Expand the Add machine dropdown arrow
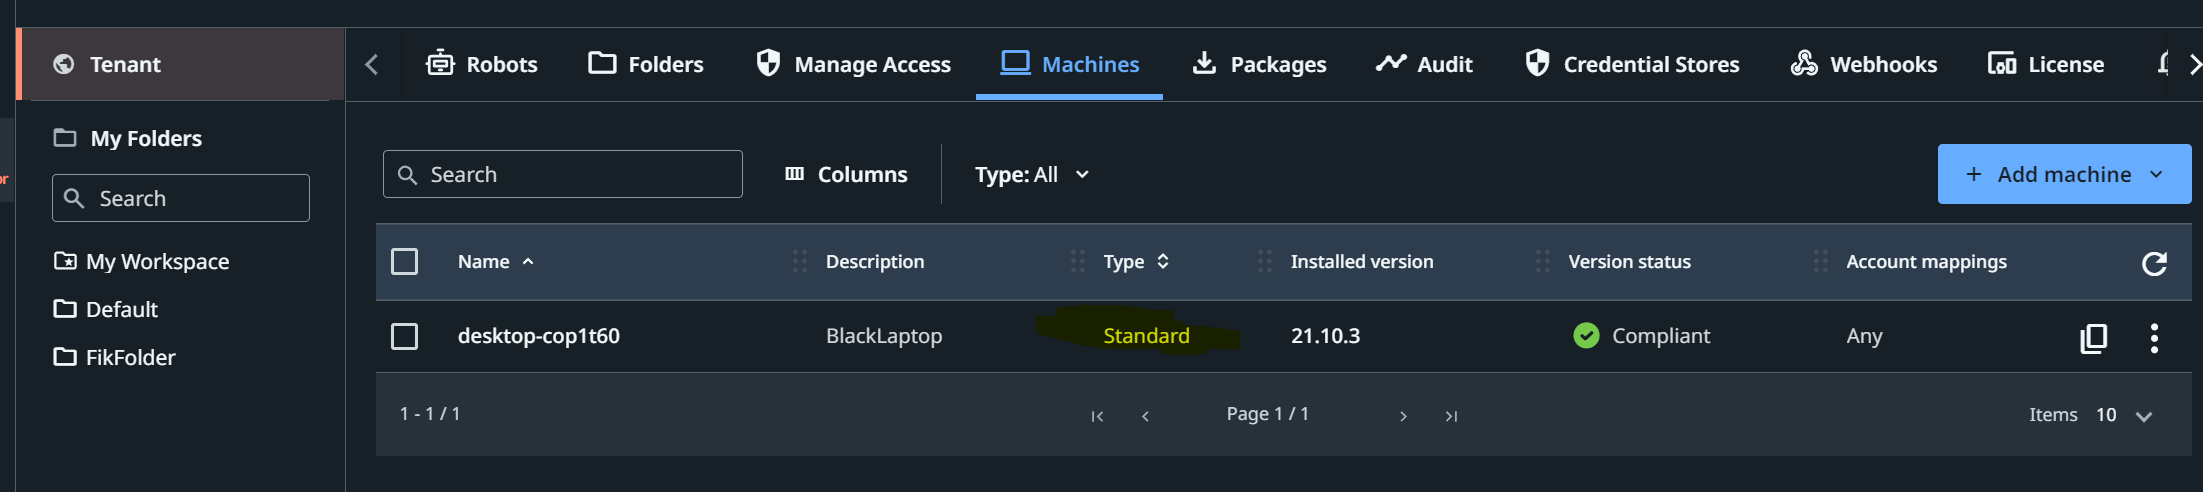The width and height of the screenshot is (2203, 492). [2156, 175]
